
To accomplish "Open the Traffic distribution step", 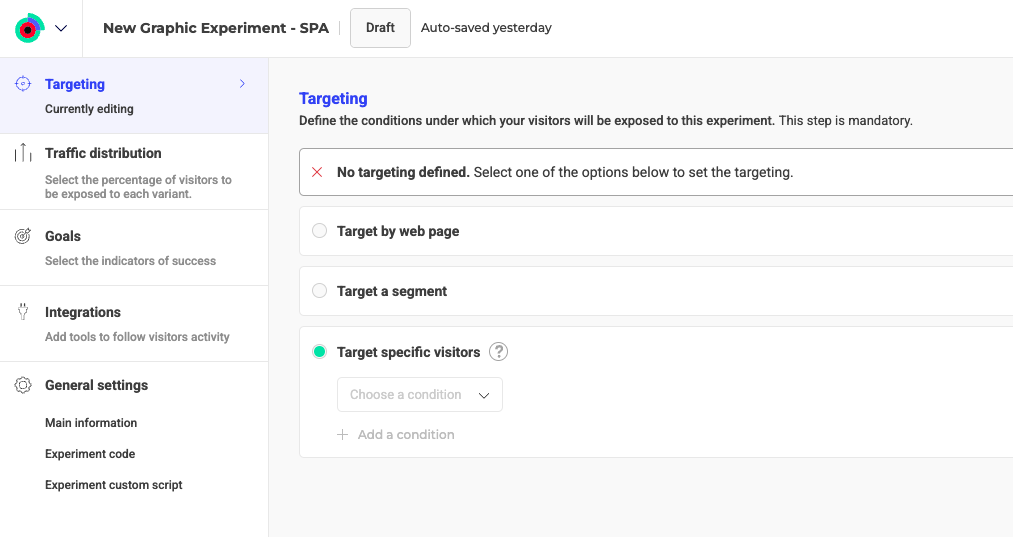I will click(103, 153).
